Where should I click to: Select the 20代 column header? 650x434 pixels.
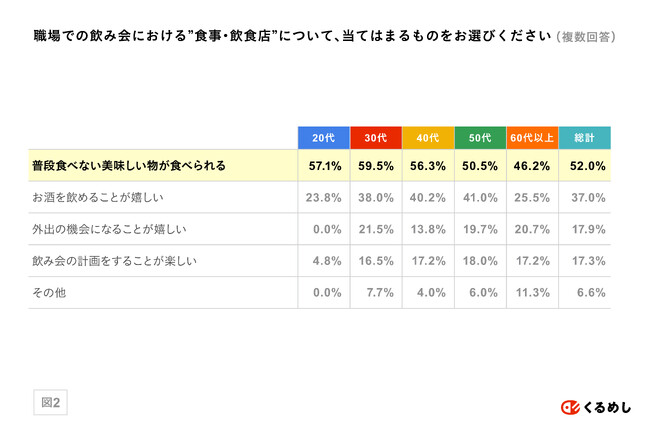click(322, 137)
